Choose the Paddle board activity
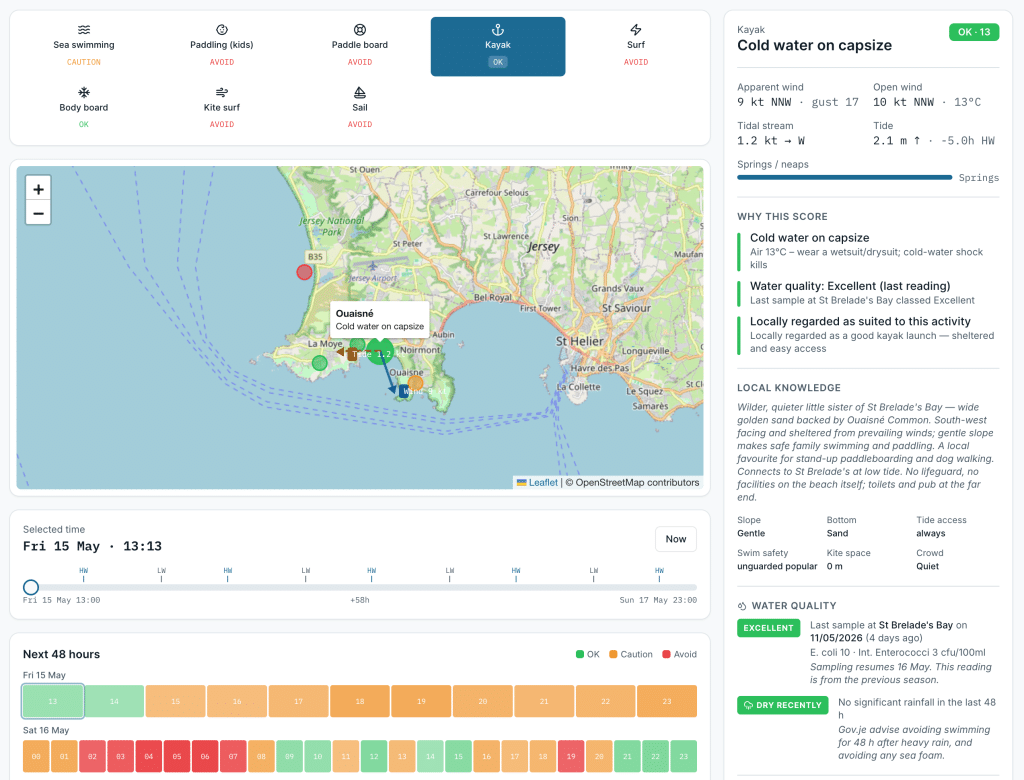Screen dimensions: 1024x780 (360, 46)
